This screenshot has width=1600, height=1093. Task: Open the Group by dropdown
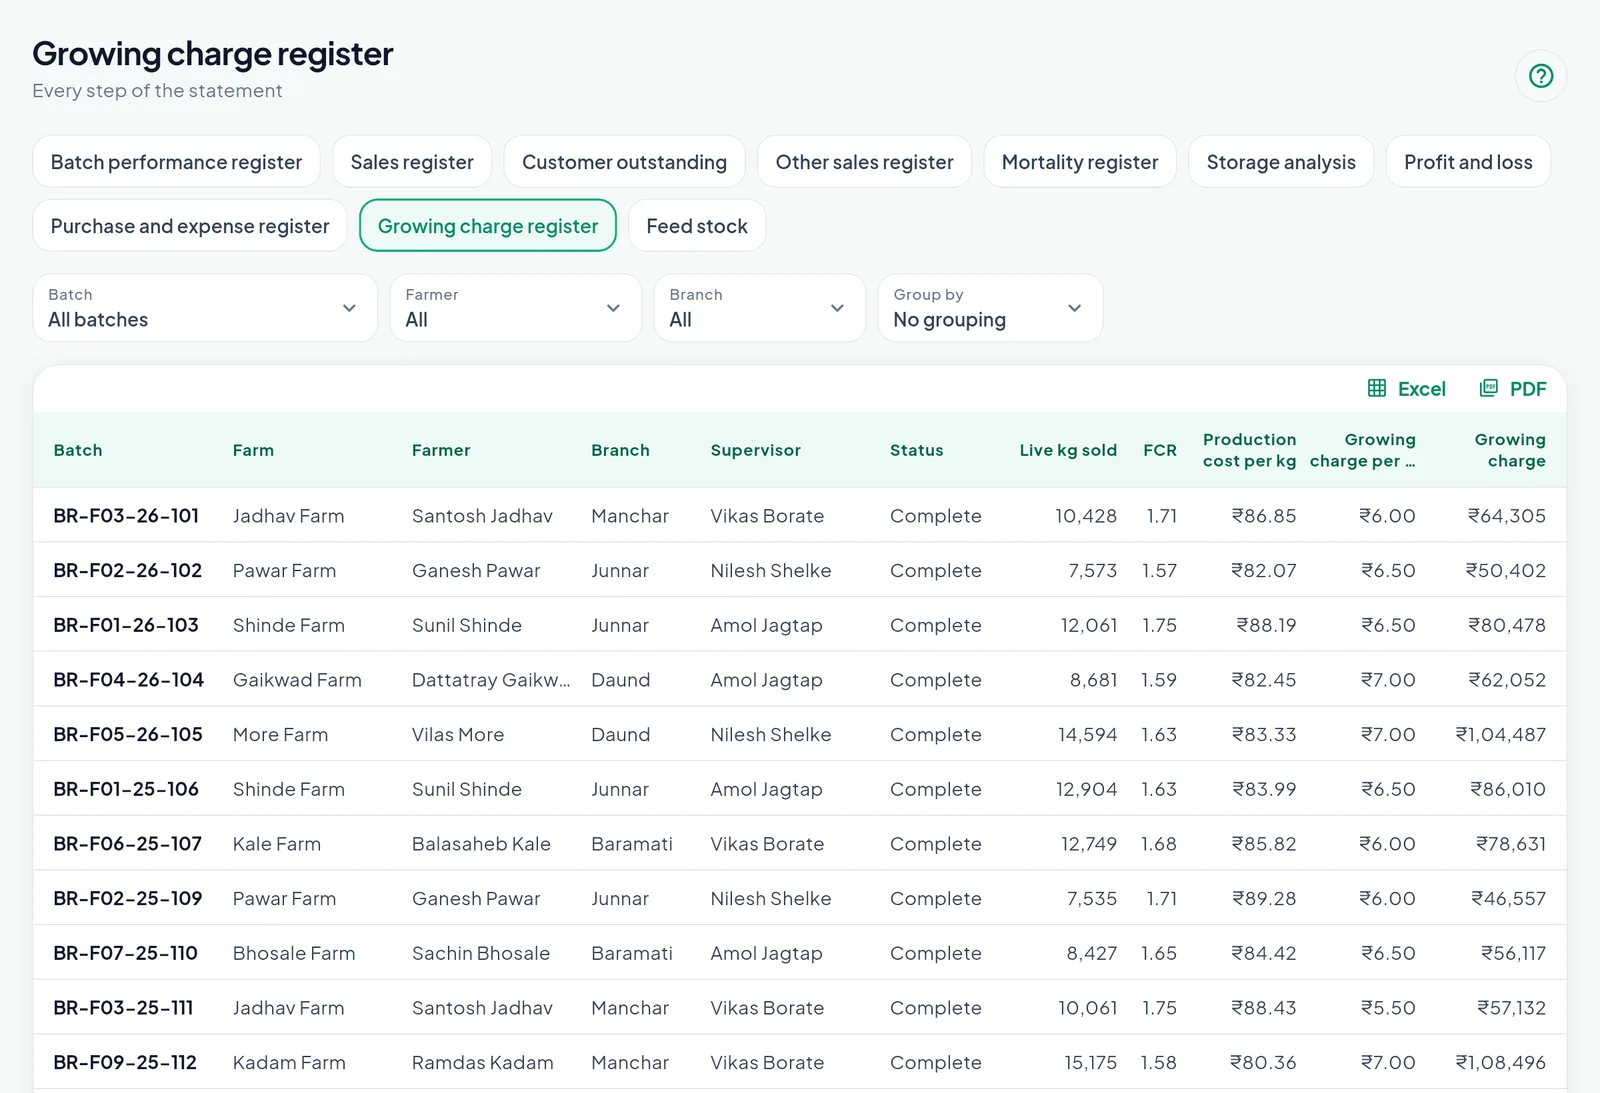tap(990, 308)
